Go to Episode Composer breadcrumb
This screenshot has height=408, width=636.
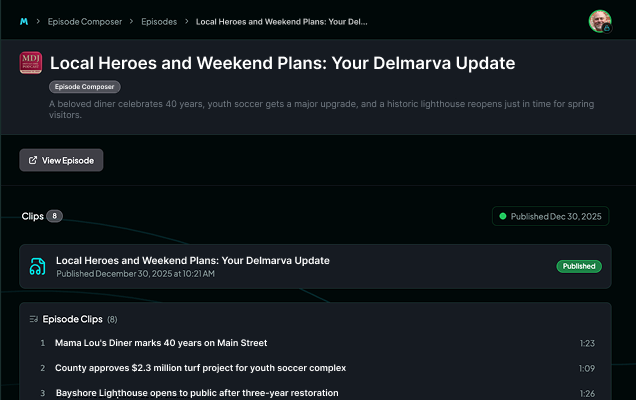click(x=84, y=21)
